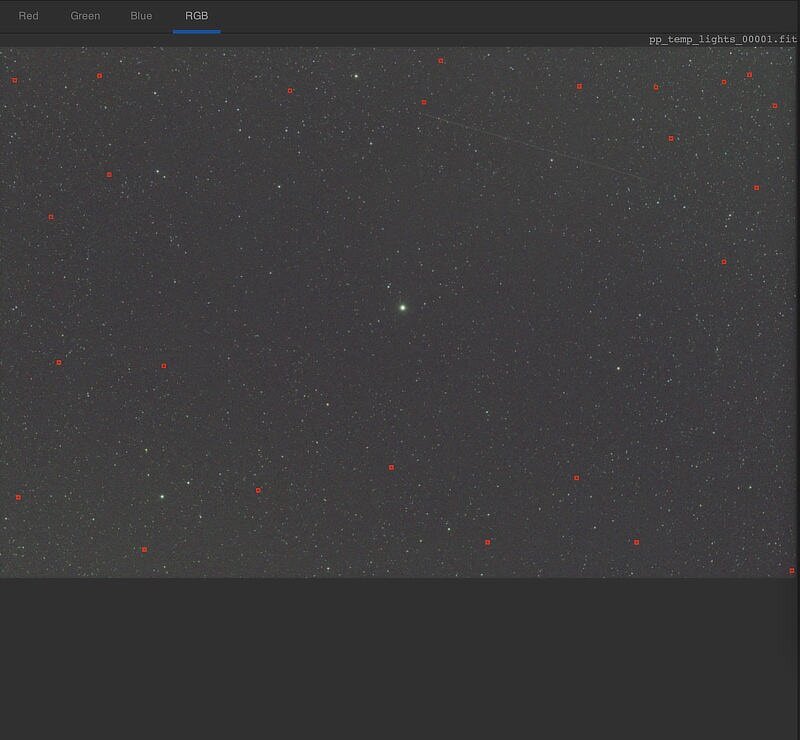Open the Green channel tab
The width and height of the screenshot is (800, 740).
pos(85,16)
